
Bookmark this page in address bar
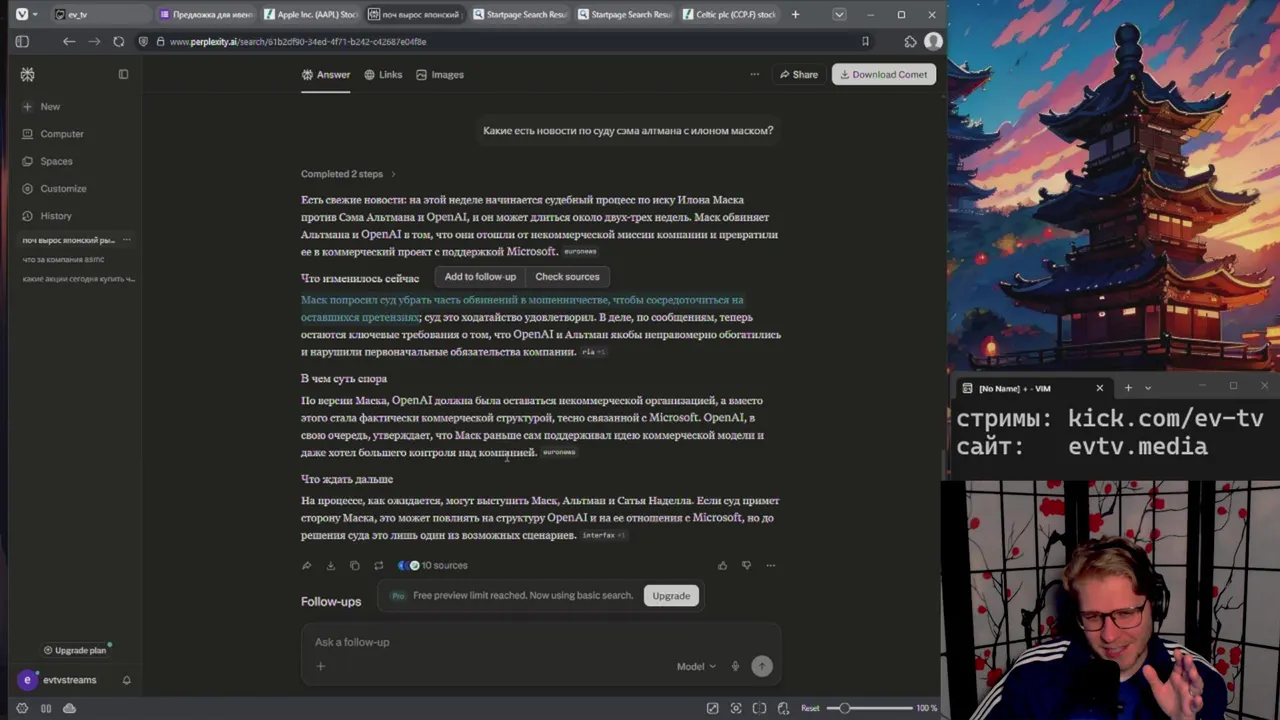865,42
